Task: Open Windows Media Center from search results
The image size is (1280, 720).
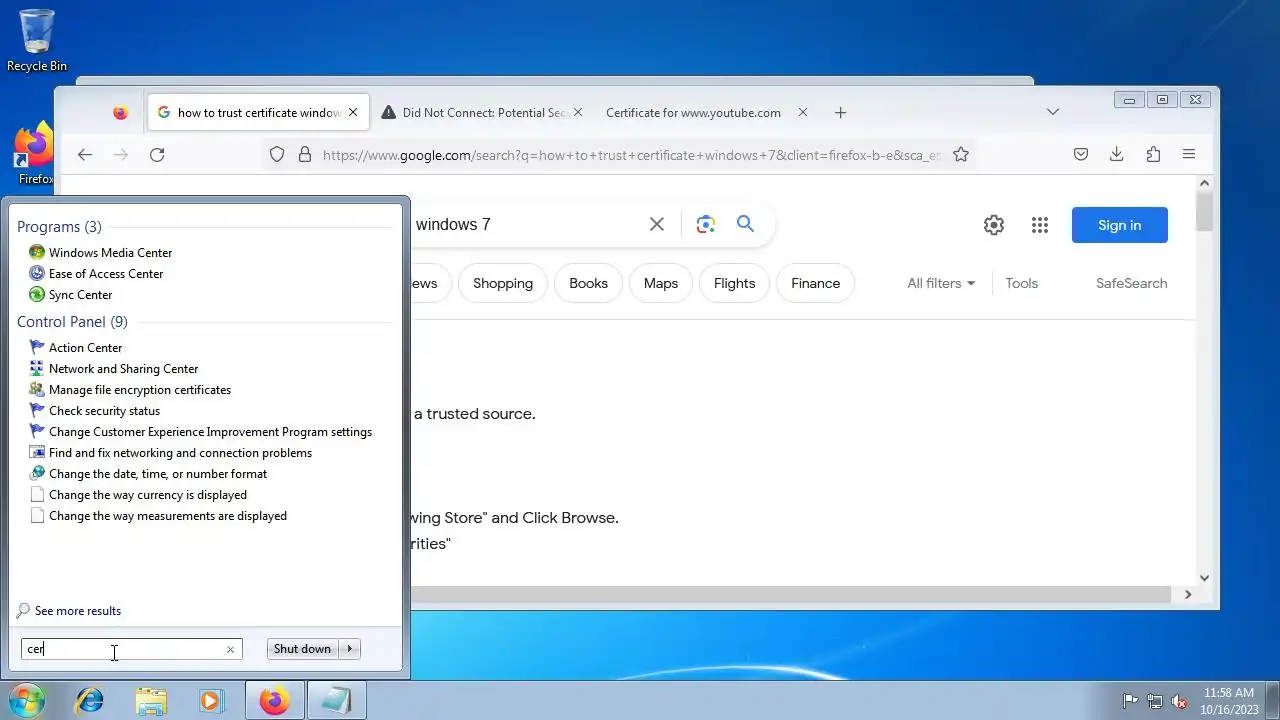Action: click(110, 253)
